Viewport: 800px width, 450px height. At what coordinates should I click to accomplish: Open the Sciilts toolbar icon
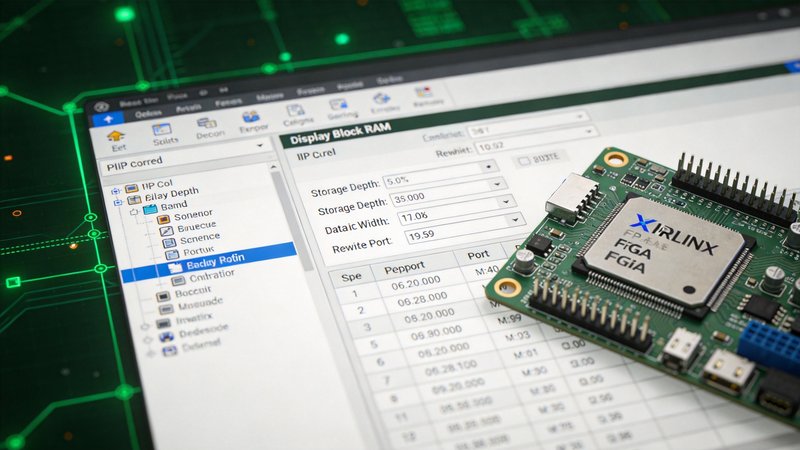pos(162,130)
